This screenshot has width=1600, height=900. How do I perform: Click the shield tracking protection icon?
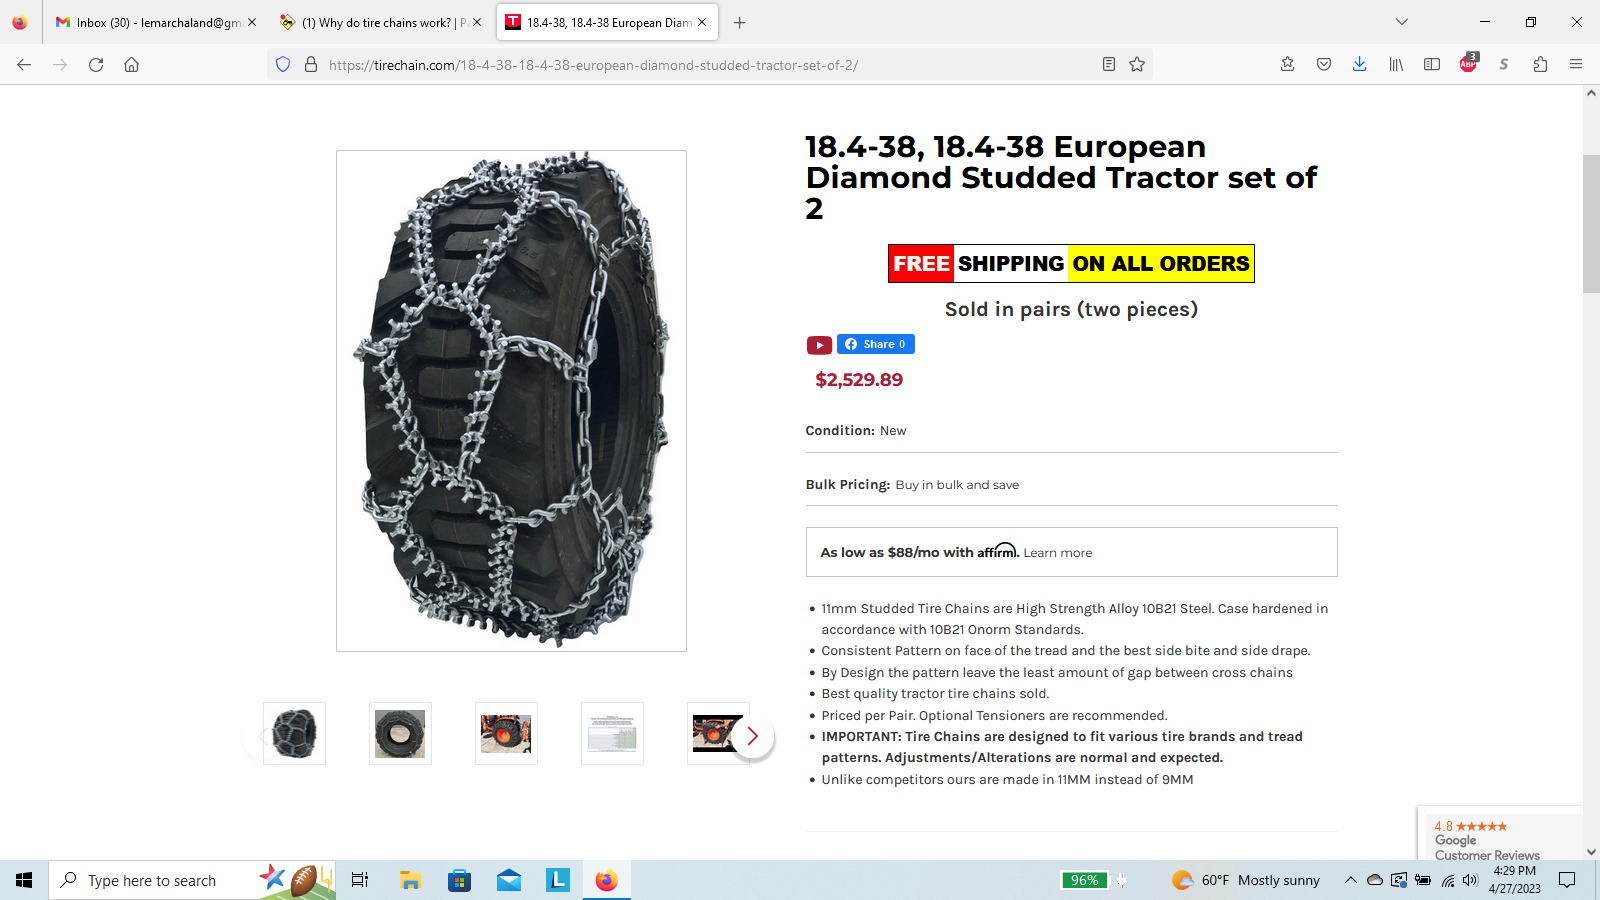[283, 65]
